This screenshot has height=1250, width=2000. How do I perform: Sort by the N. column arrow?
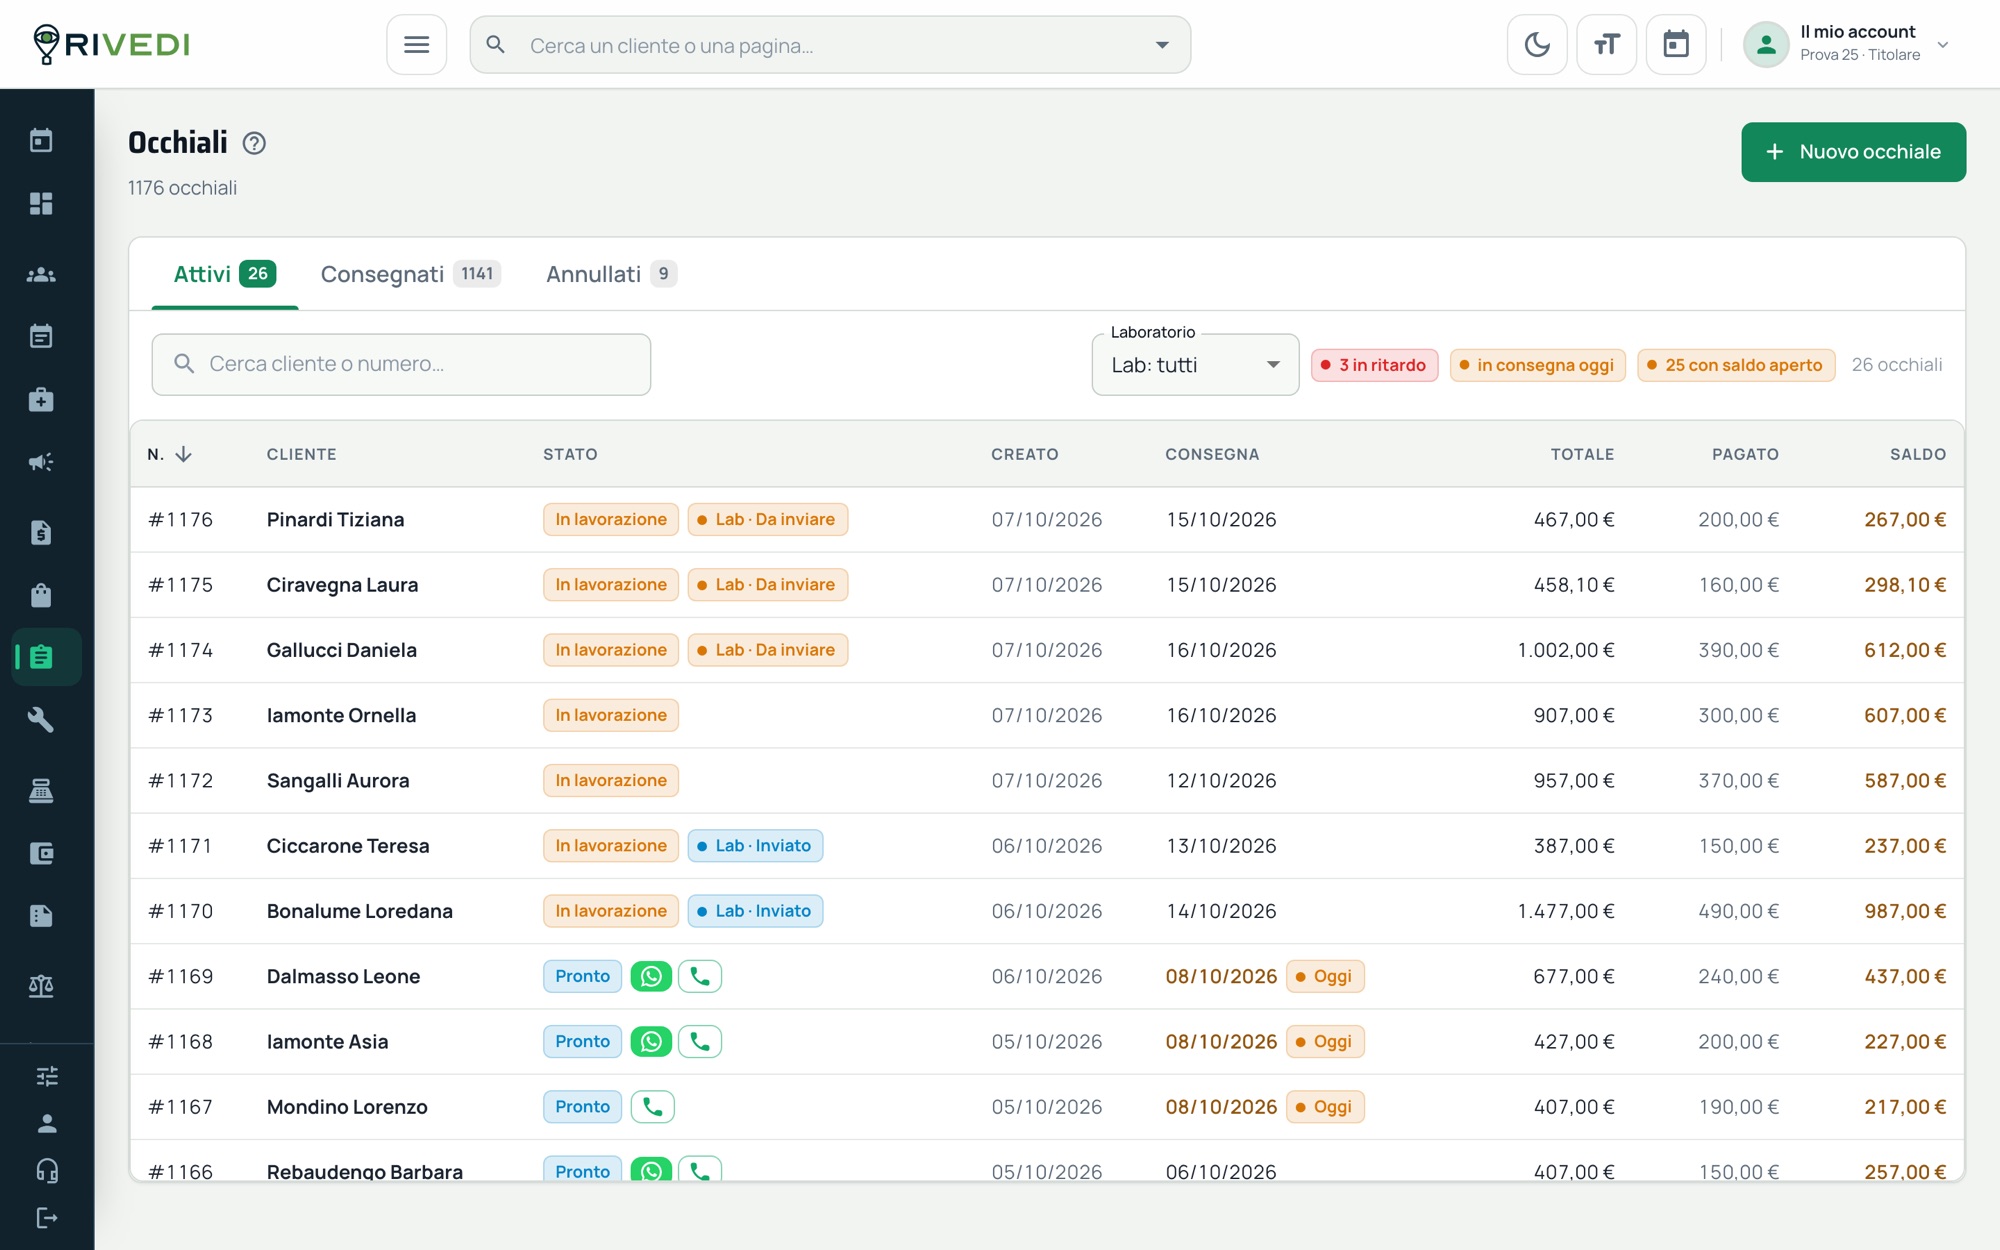pyautogui.click(x=183, y=454)
